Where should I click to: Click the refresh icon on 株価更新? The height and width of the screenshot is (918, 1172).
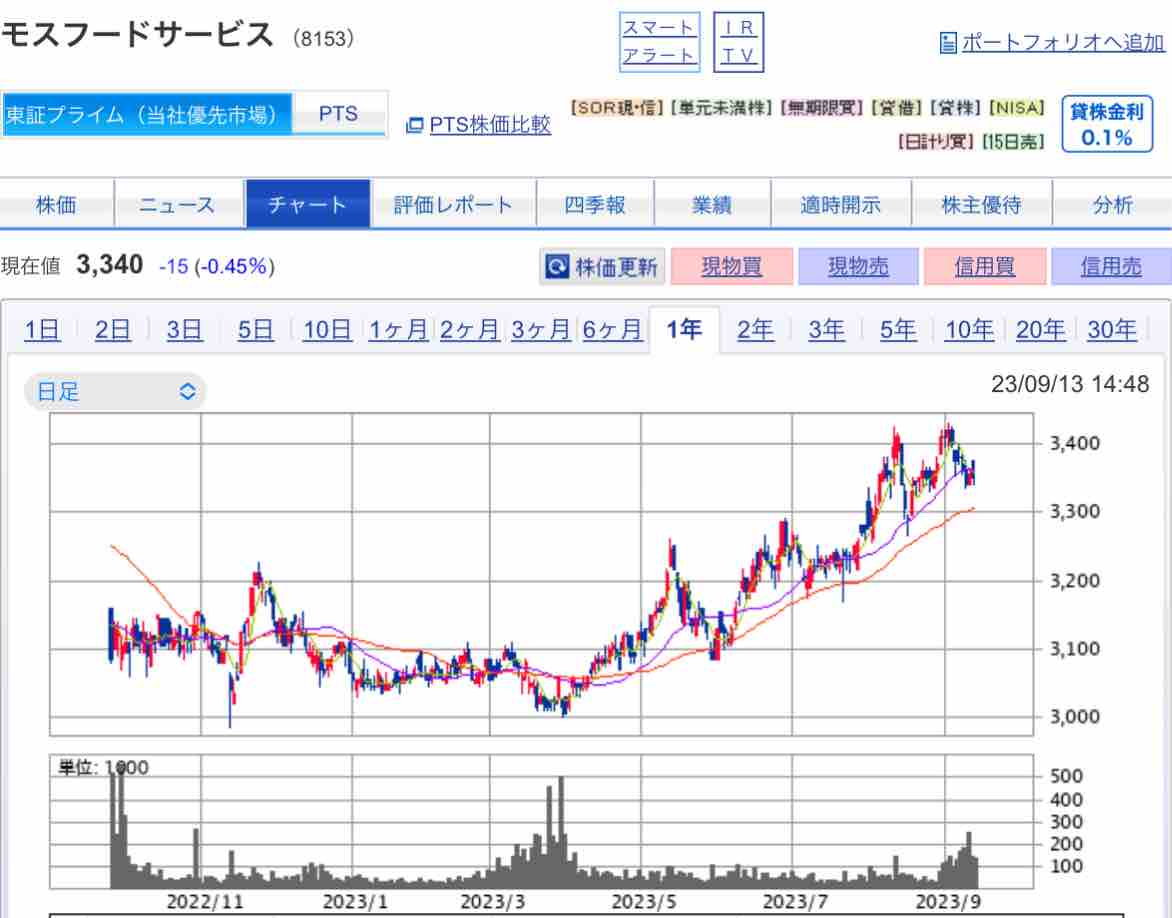click(x=557, y=266)
